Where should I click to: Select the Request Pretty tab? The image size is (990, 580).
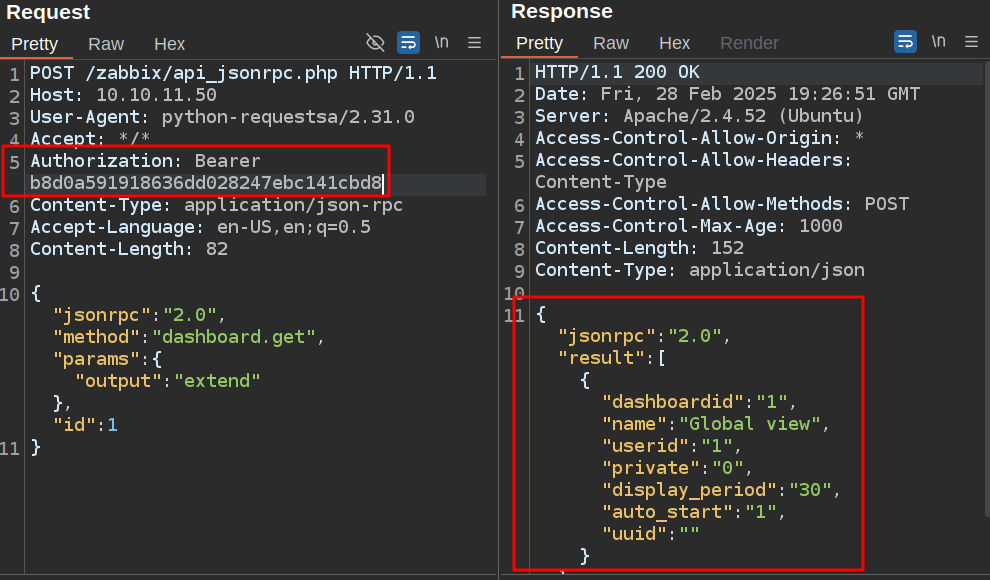point(35,44)
